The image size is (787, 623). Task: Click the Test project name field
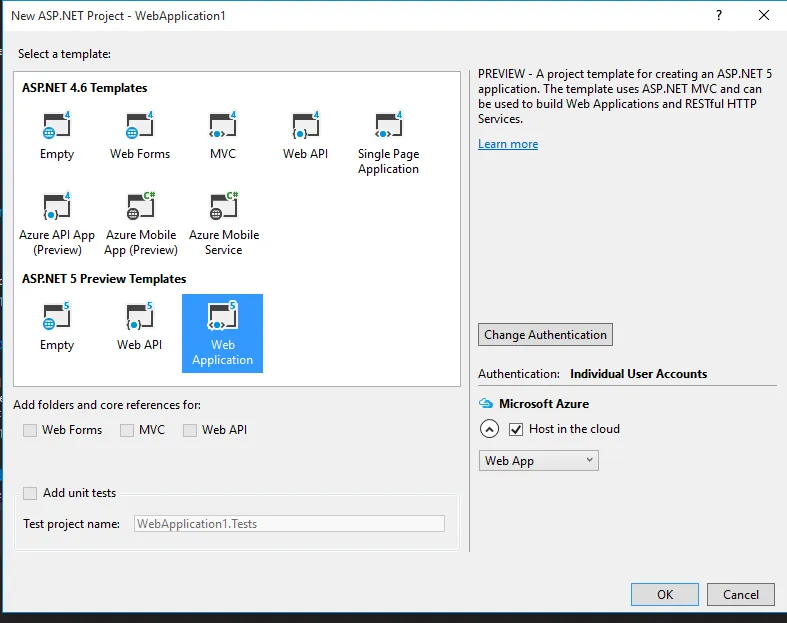coord(289,524)
